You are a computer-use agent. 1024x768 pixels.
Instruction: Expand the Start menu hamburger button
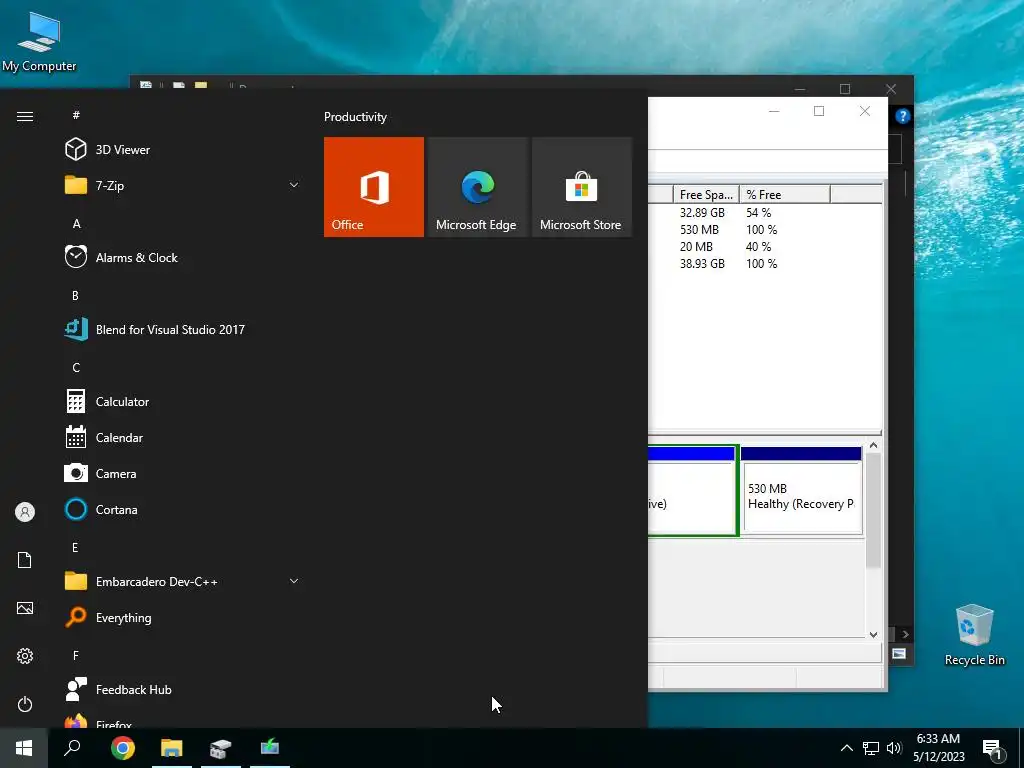tap(25, 116)
